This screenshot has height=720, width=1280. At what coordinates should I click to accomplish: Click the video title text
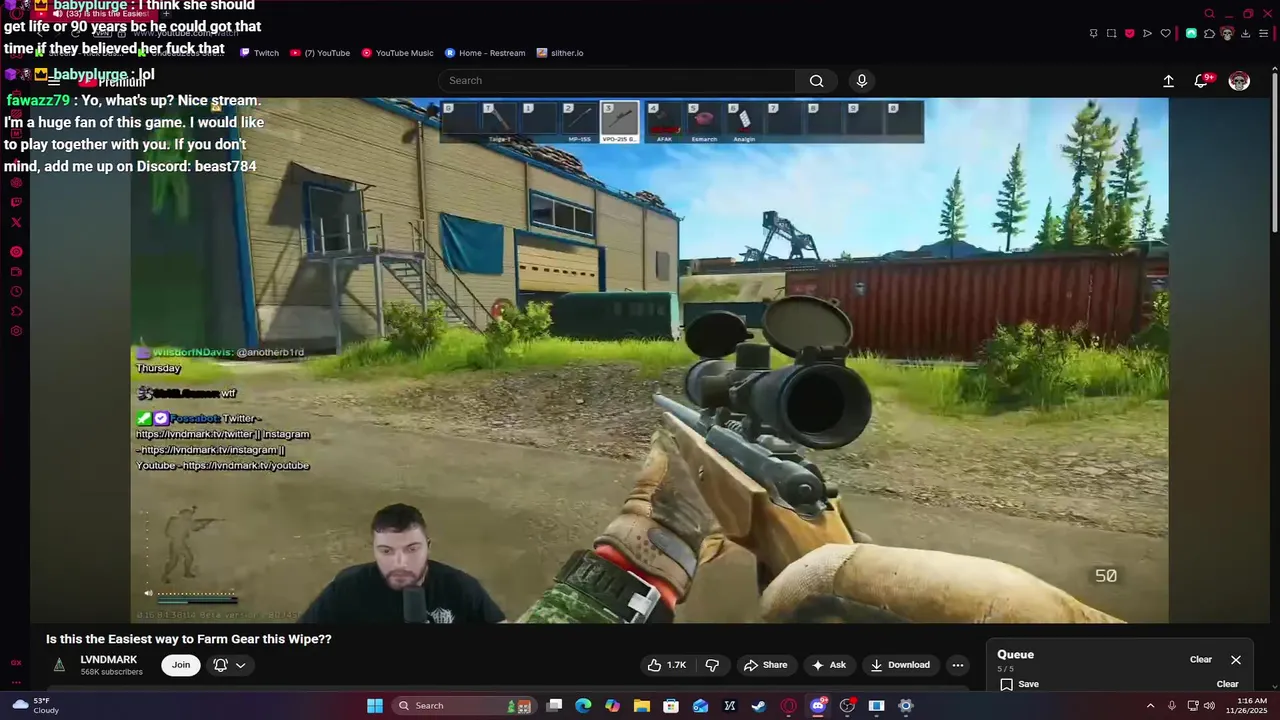coord(188,639)
